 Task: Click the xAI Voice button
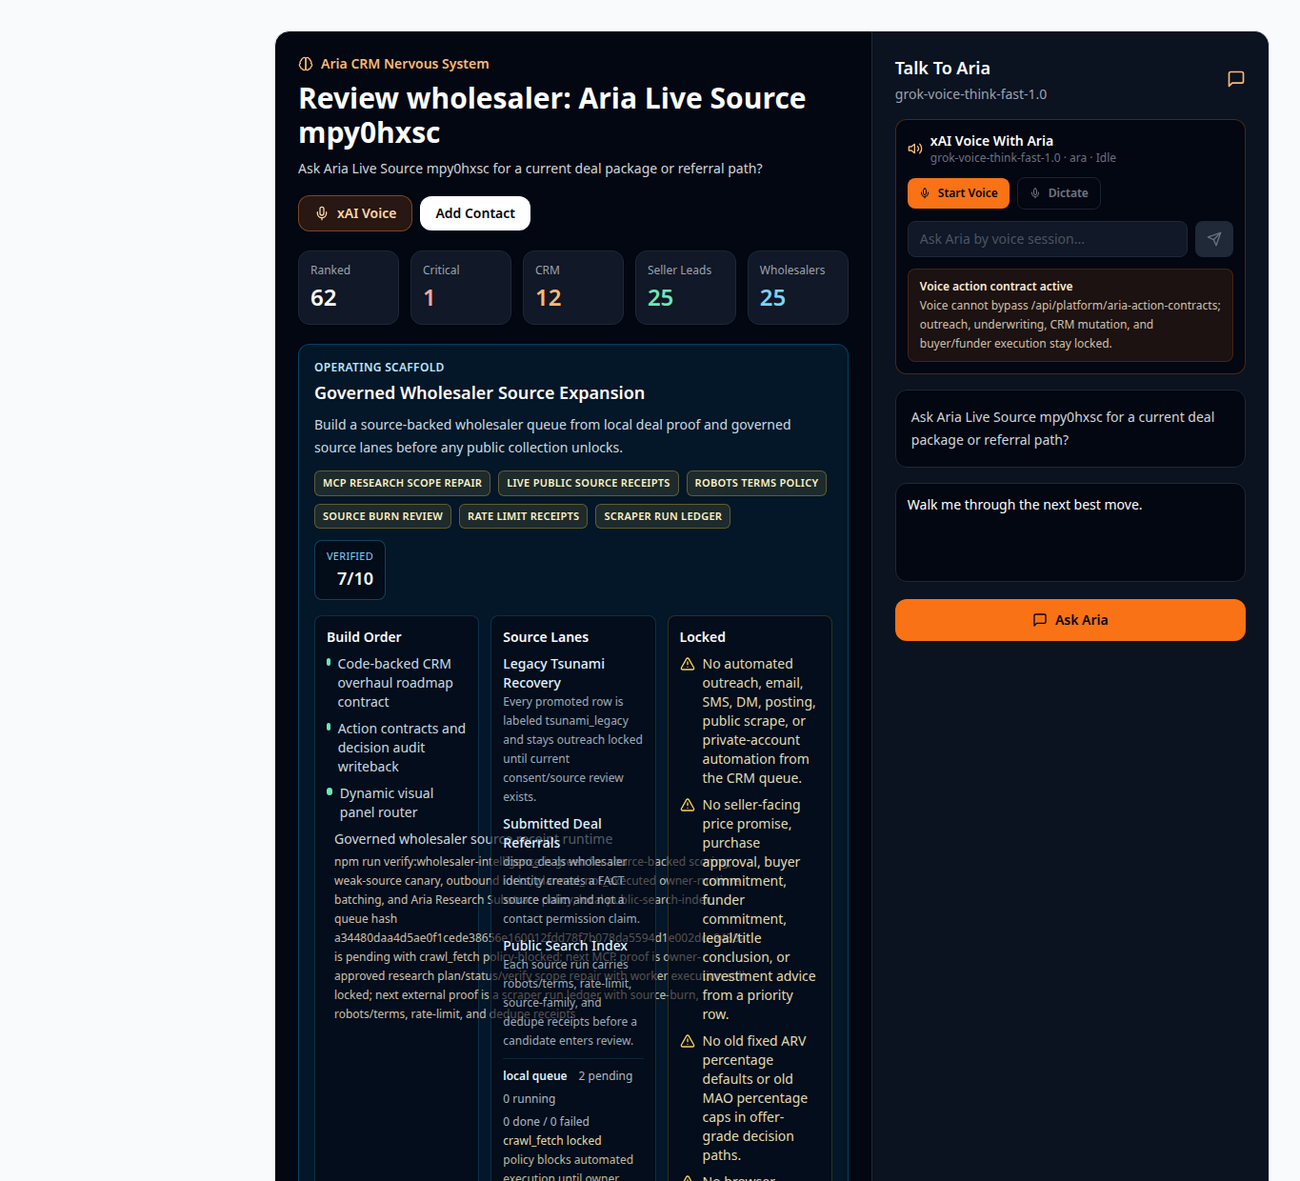355,213
